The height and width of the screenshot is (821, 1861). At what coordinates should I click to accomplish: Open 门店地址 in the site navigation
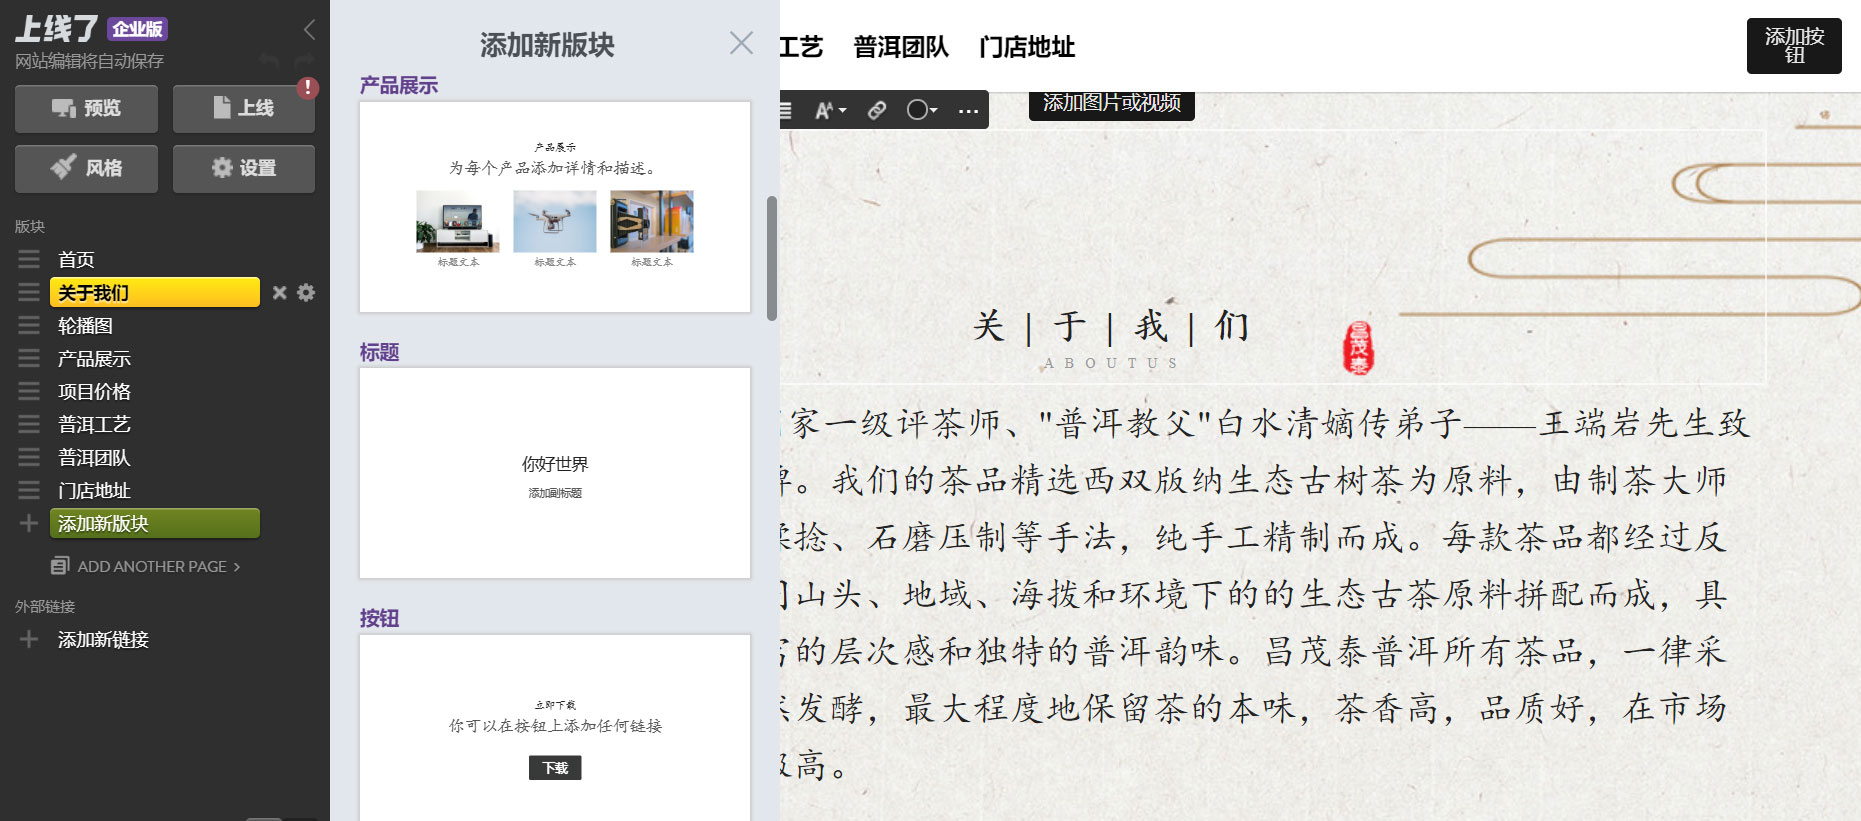tap(1027, 47)
